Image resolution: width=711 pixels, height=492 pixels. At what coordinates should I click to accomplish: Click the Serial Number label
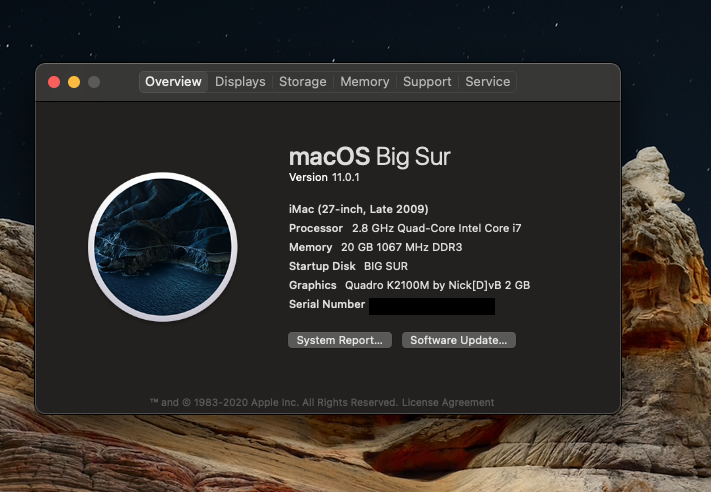(x=327, y=304)
